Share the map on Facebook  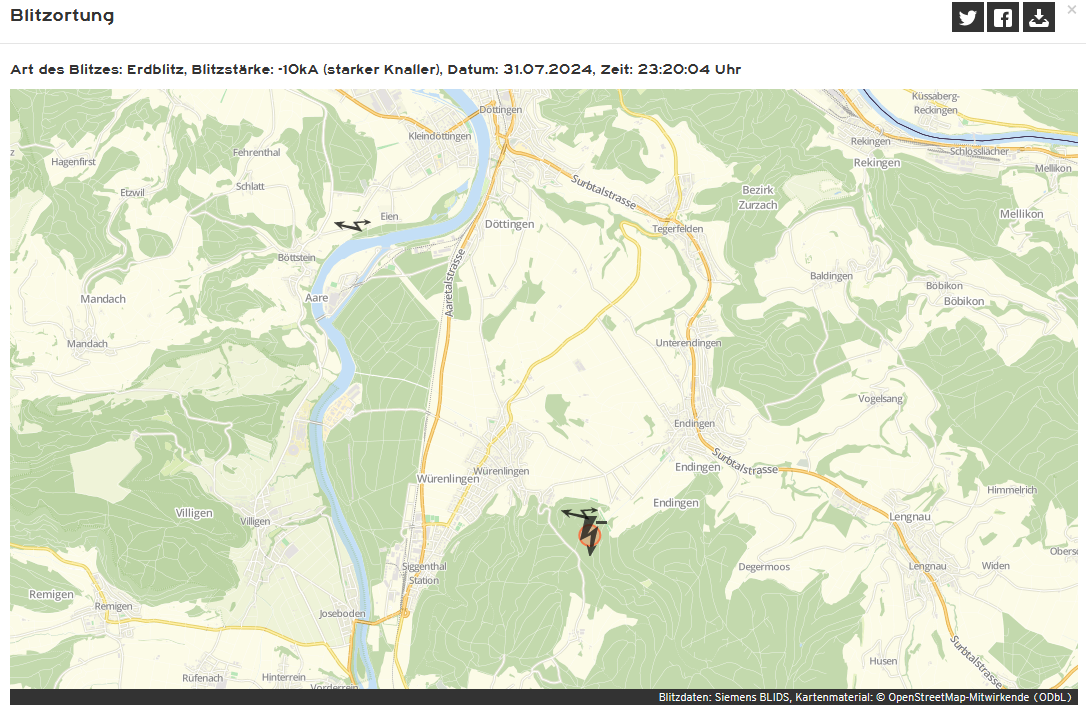[1003, 17]
